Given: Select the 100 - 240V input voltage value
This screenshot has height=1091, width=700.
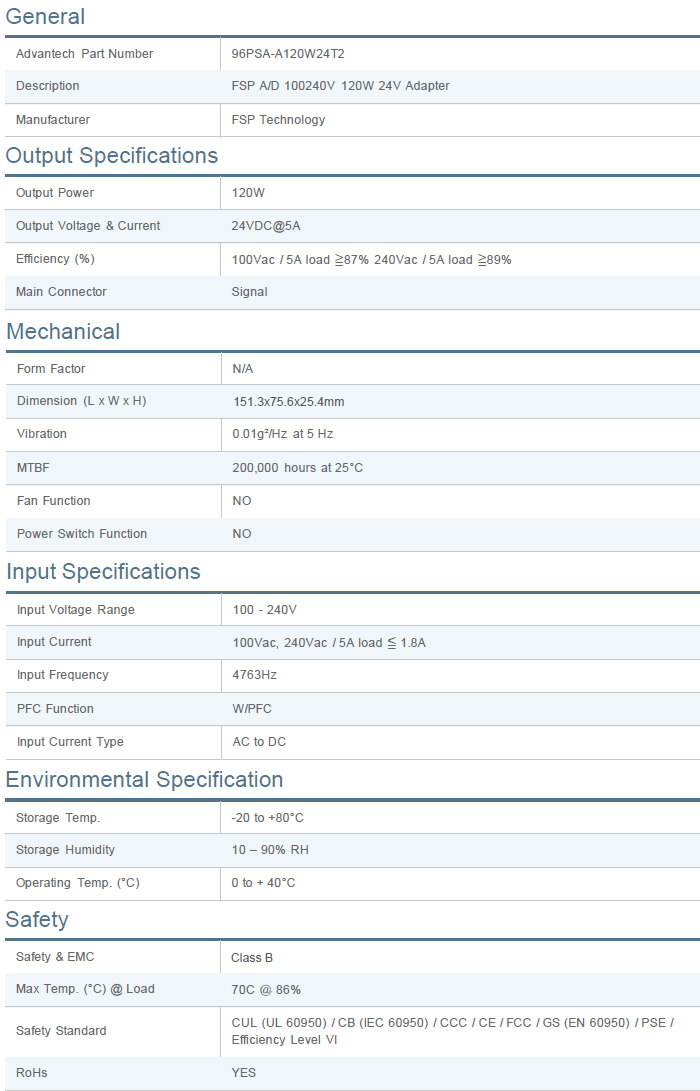Looking at the screenshot, I should coord(264,610).
